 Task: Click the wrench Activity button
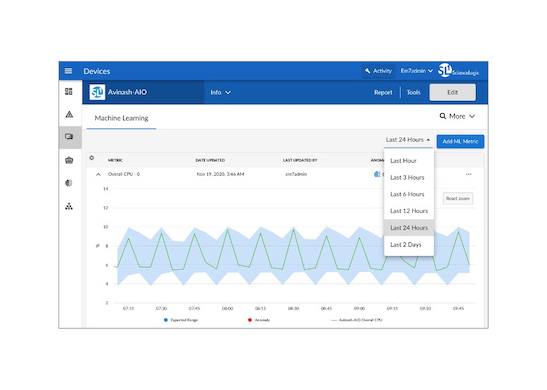coord(378,71)
